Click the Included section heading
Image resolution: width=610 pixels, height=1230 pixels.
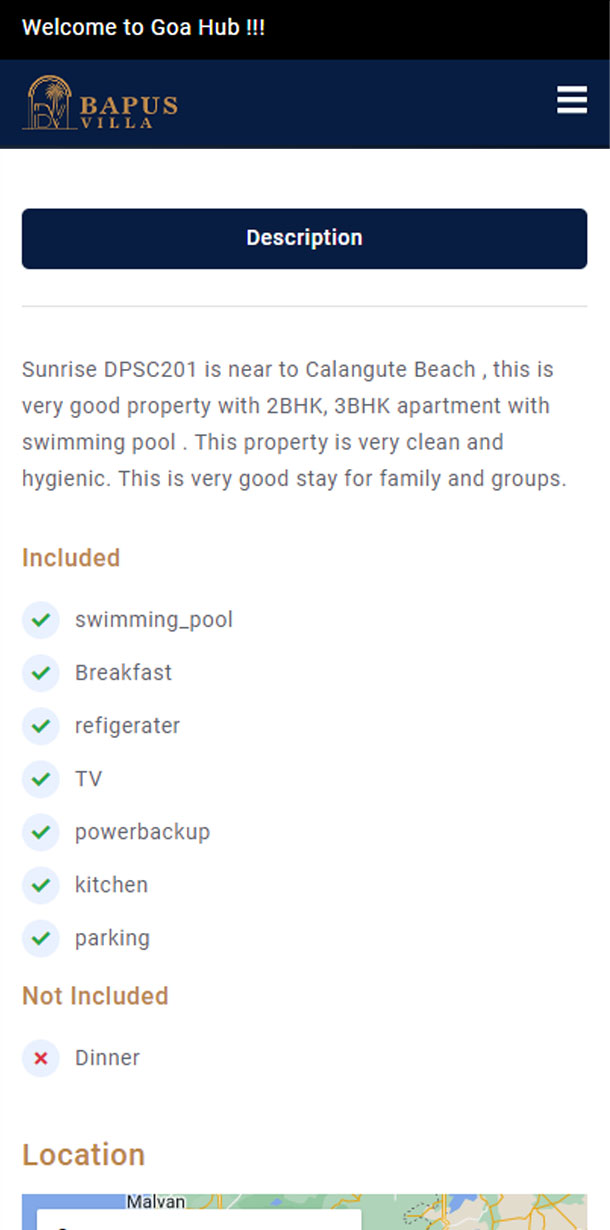(x=71, y=558)
